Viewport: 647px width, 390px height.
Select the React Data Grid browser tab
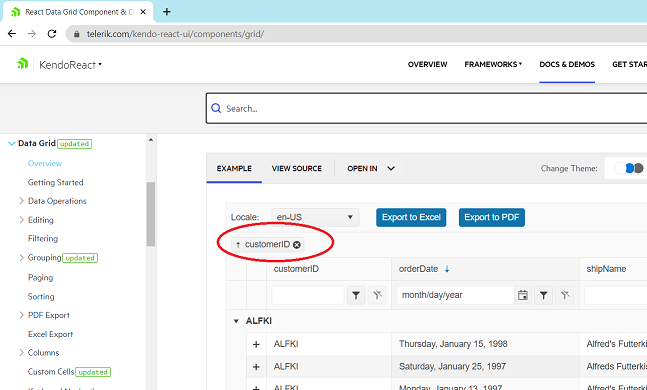coord(78,12)
